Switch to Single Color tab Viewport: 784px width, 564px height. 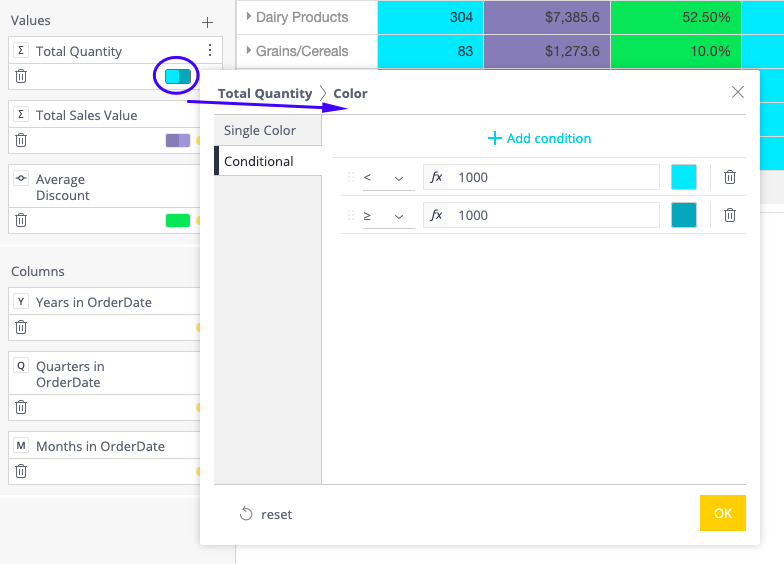point(268,130)
